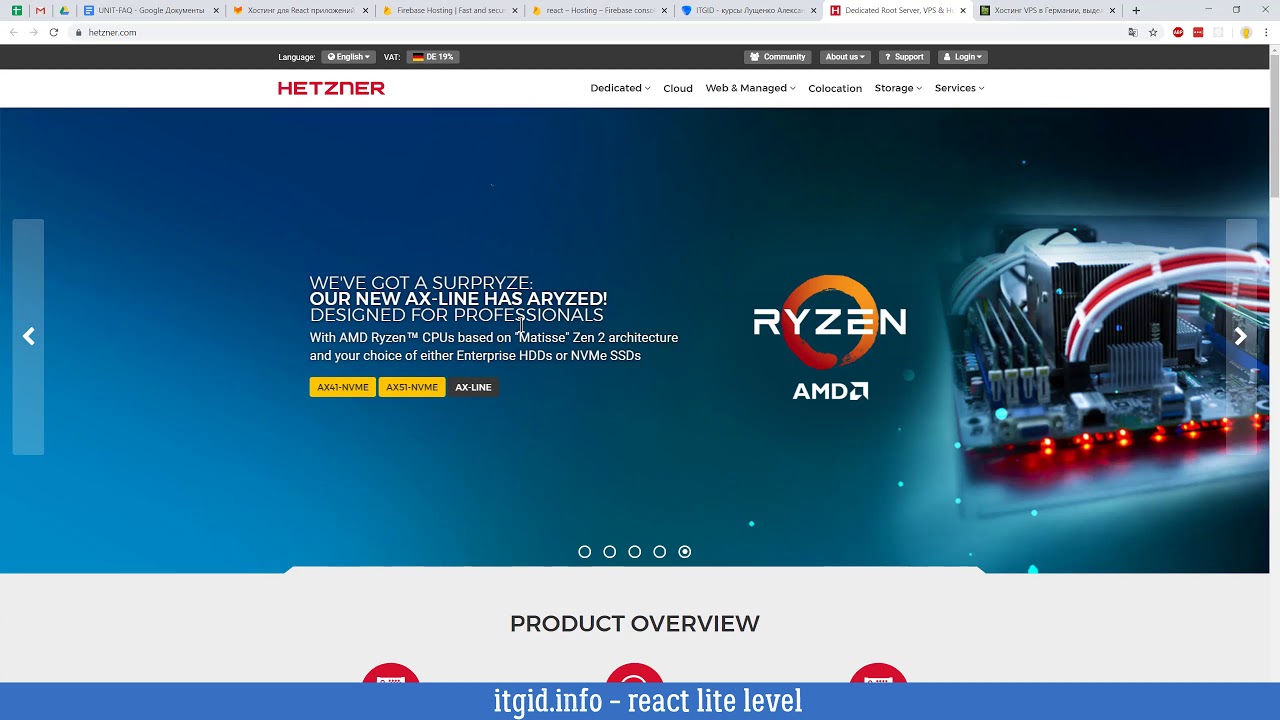This screenshot has height=720, width=1280.
Task: Click the AX51-NVME button
Action: [412, 387]
